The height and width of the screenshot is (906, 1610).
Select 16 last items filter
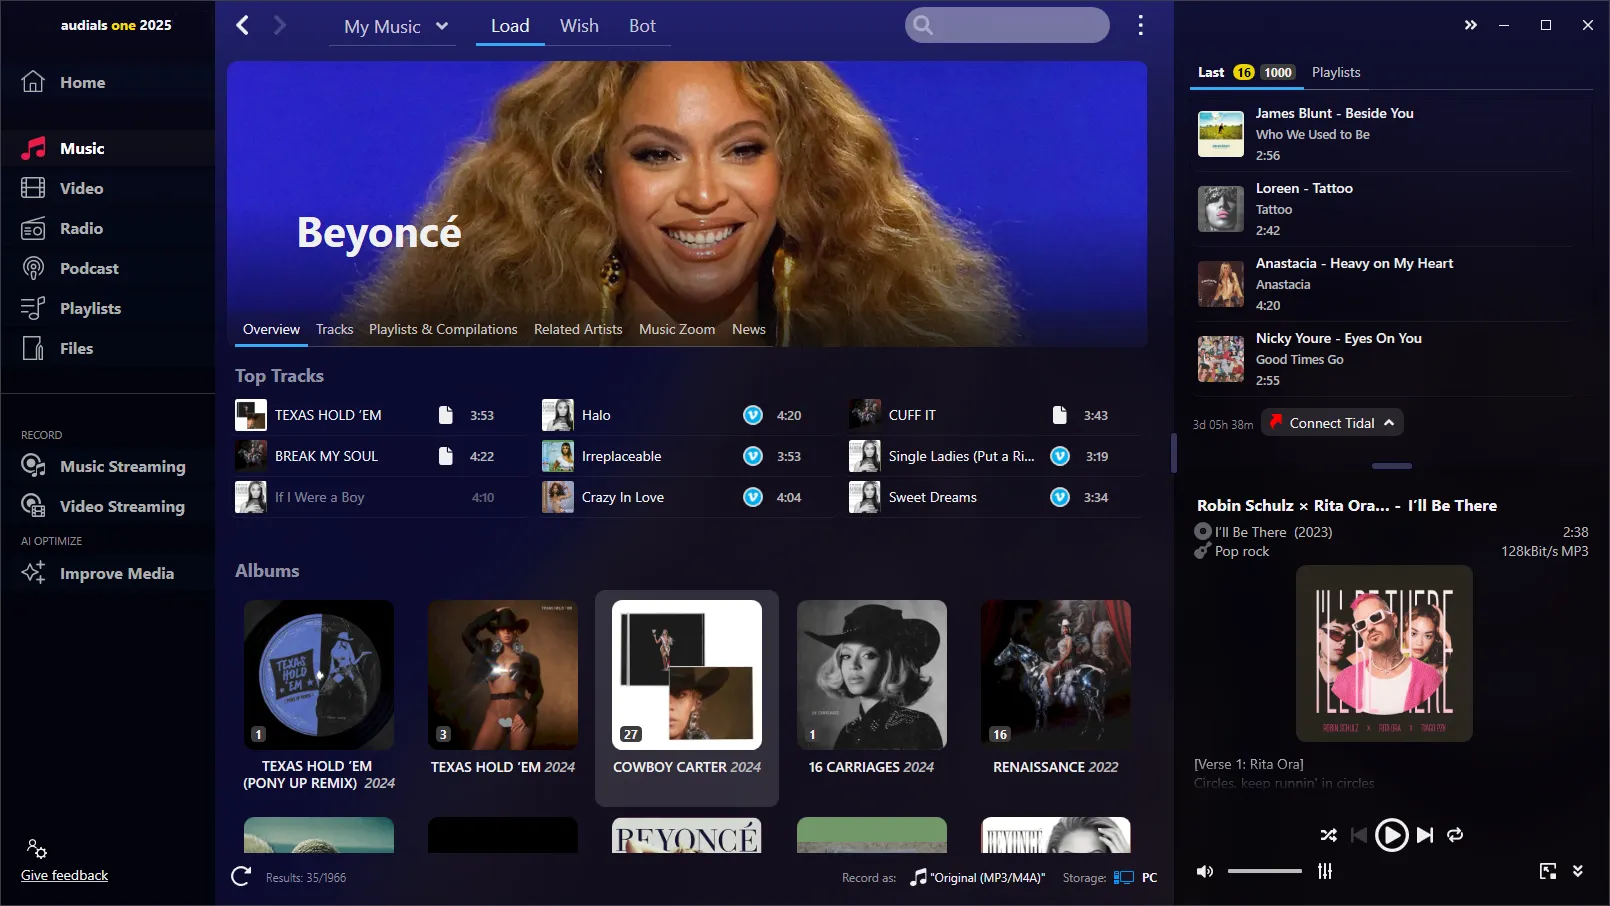point(1243,72)
